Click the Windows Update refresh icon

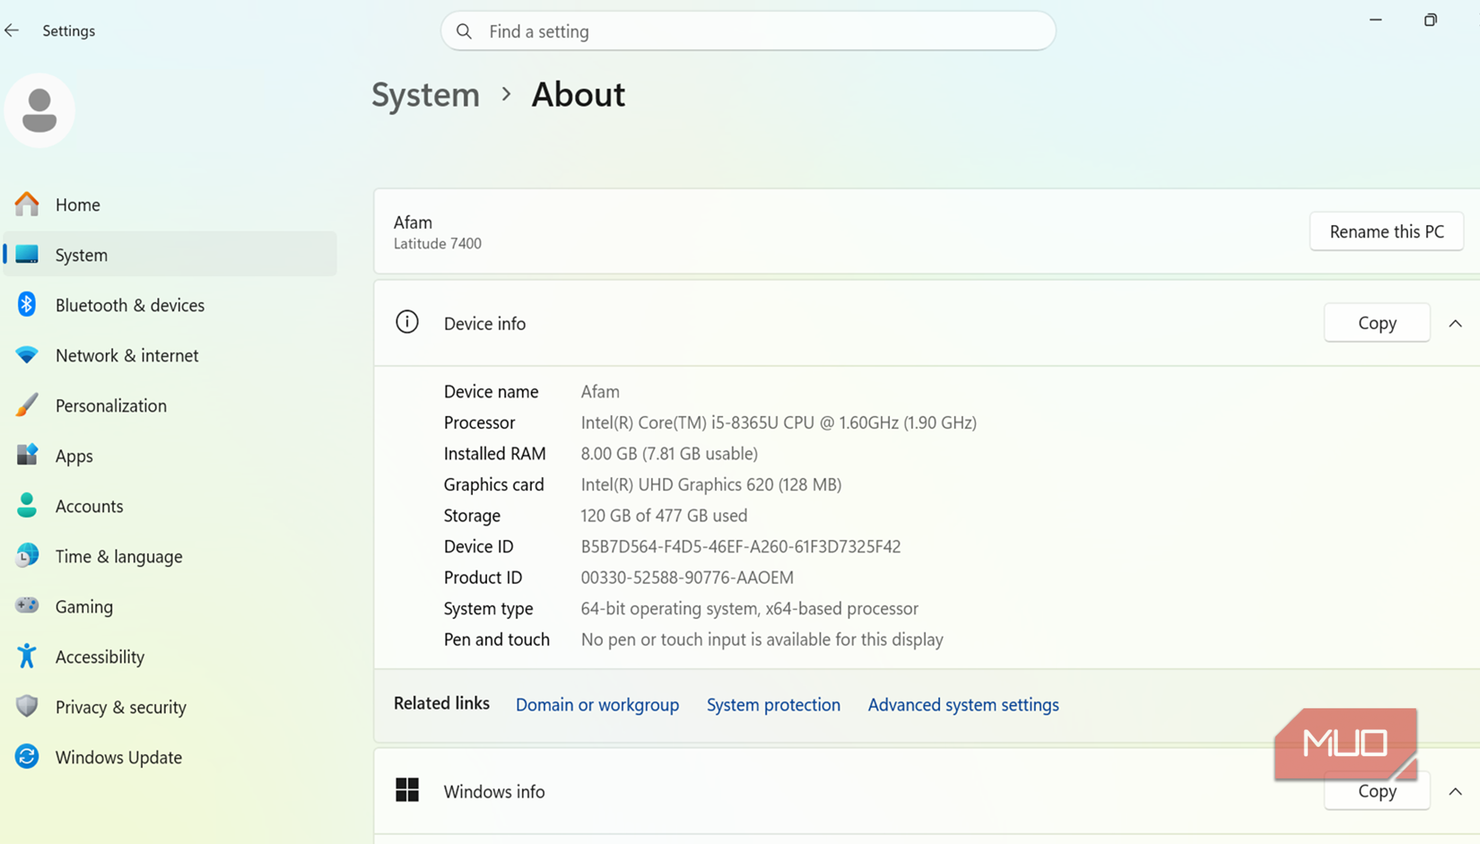(27, 757)
